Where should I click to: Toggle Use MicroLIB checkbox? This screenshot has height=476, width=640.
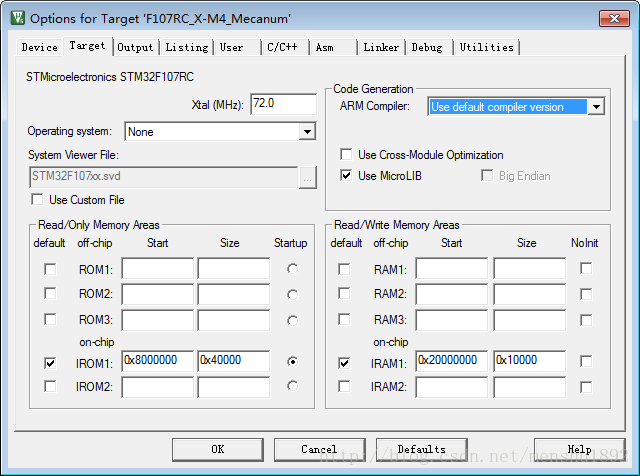pos(346,176)
